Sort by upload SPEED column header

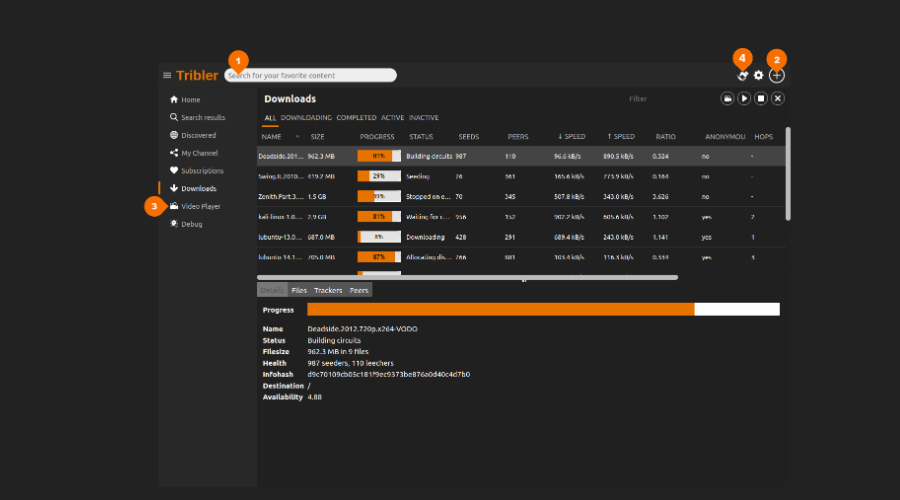(x=621, y=137)
